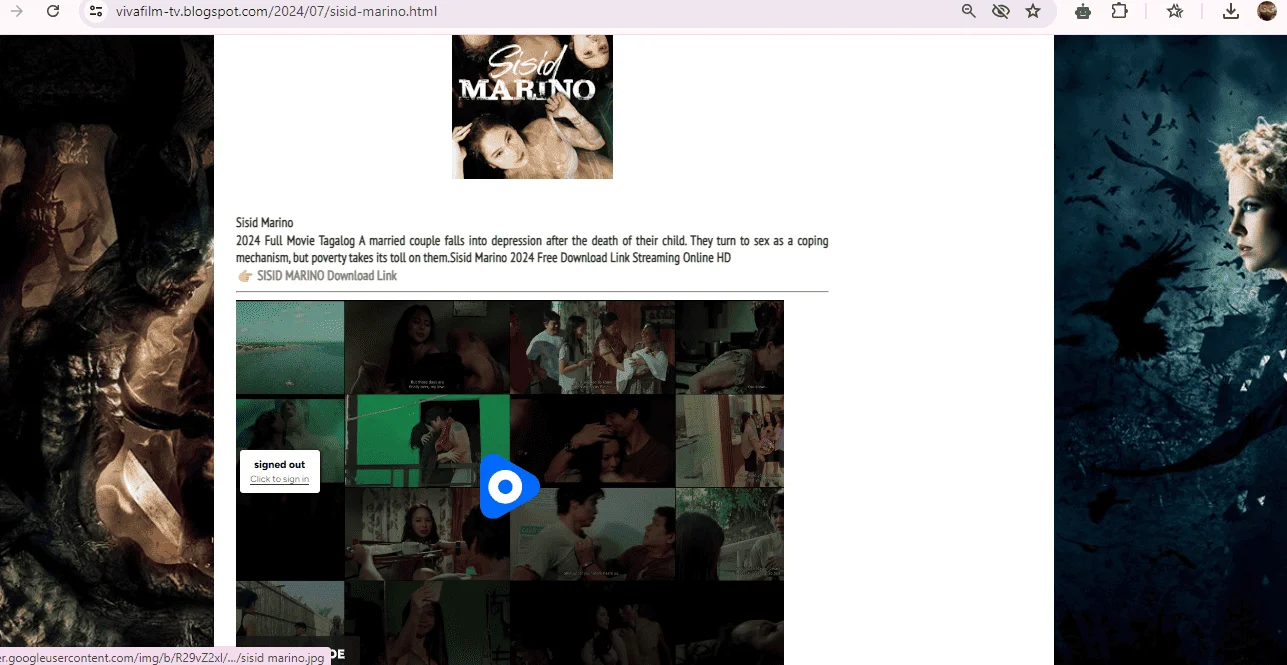The height and width of the screenshot is (665, 1287).
Task: Open the robot extension icon
Action: [x=1083, y=11]
